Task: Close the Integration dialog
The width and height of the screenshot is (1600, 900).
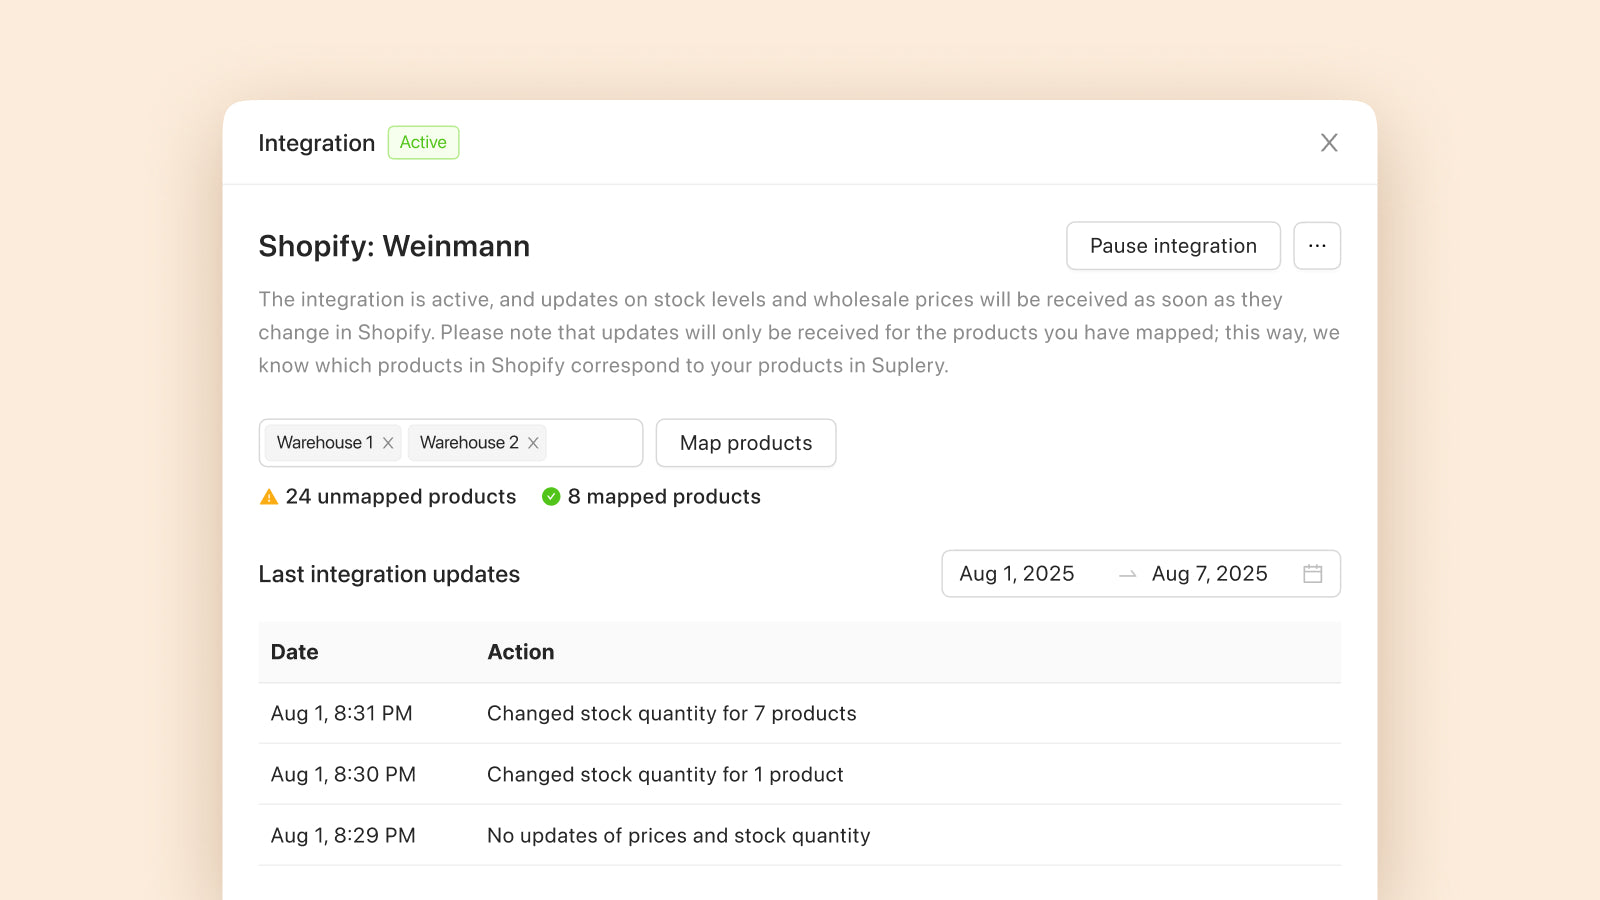Action: point(1329,143)
